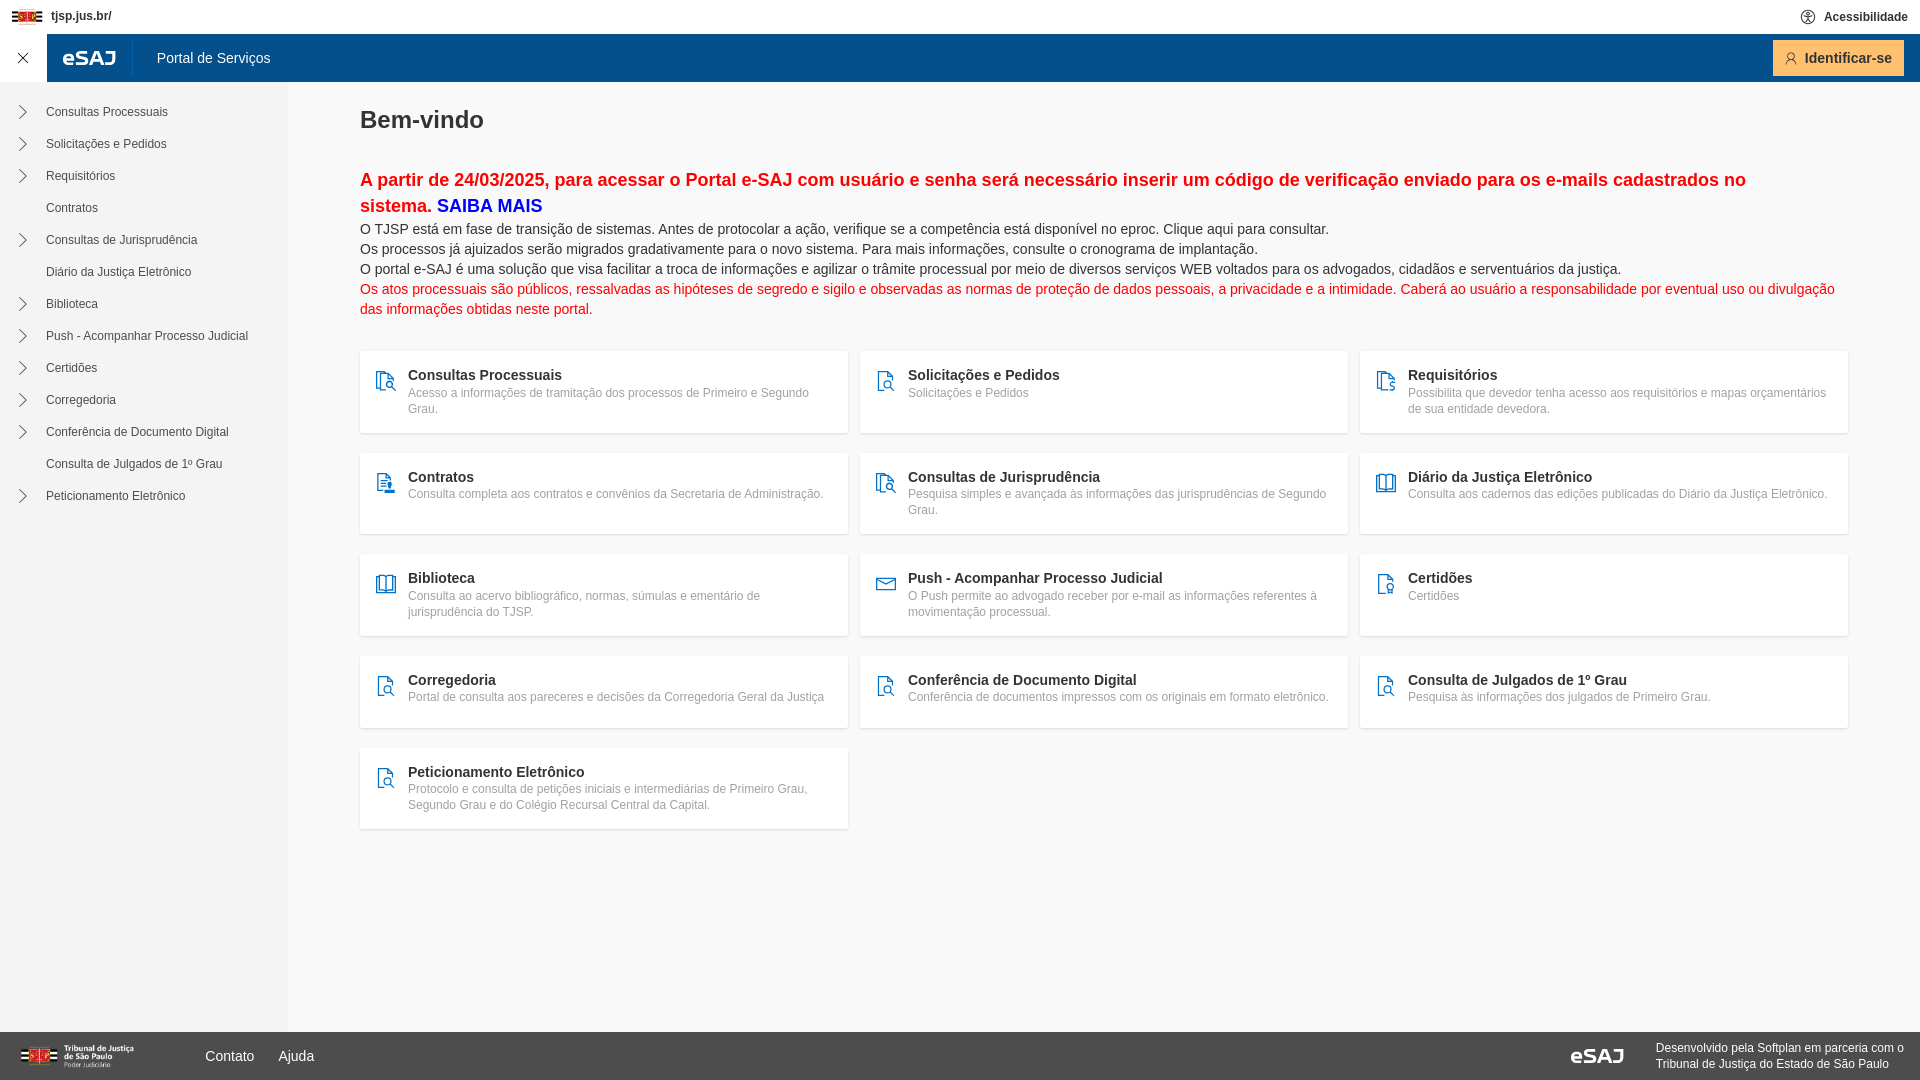Click Peticionamento Eletrônico card icon
The height and width of the screenshot is (1080, 1920).
[386, 778]
